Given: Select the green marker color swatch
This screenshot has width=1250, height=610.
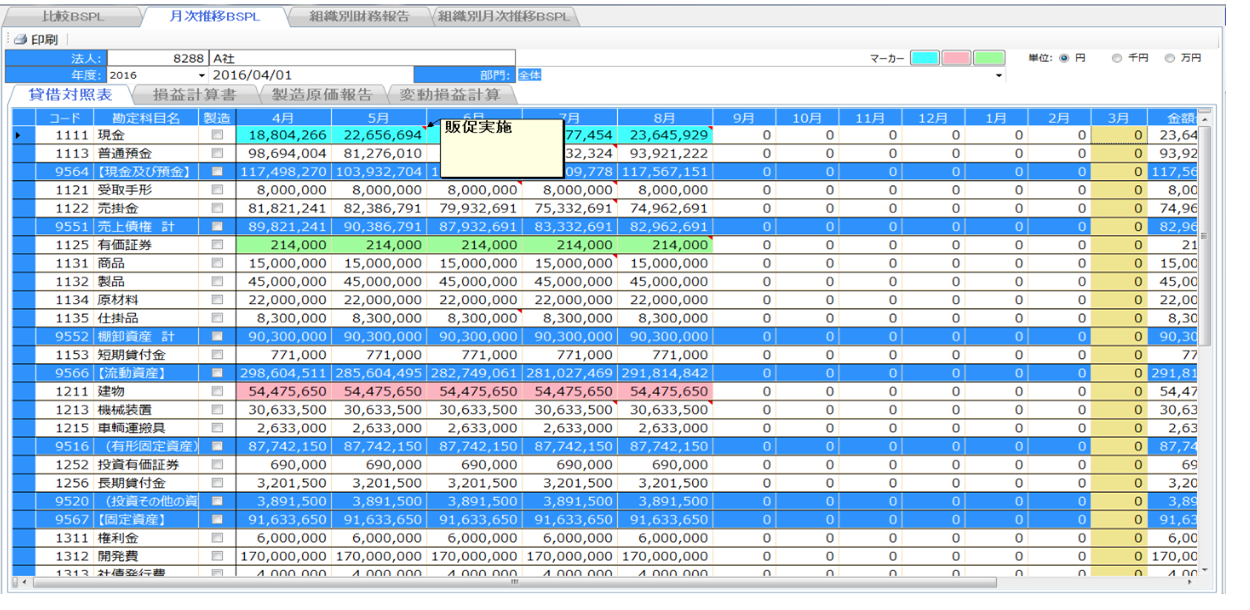Looking at the screenshot, I should (989, 59).
